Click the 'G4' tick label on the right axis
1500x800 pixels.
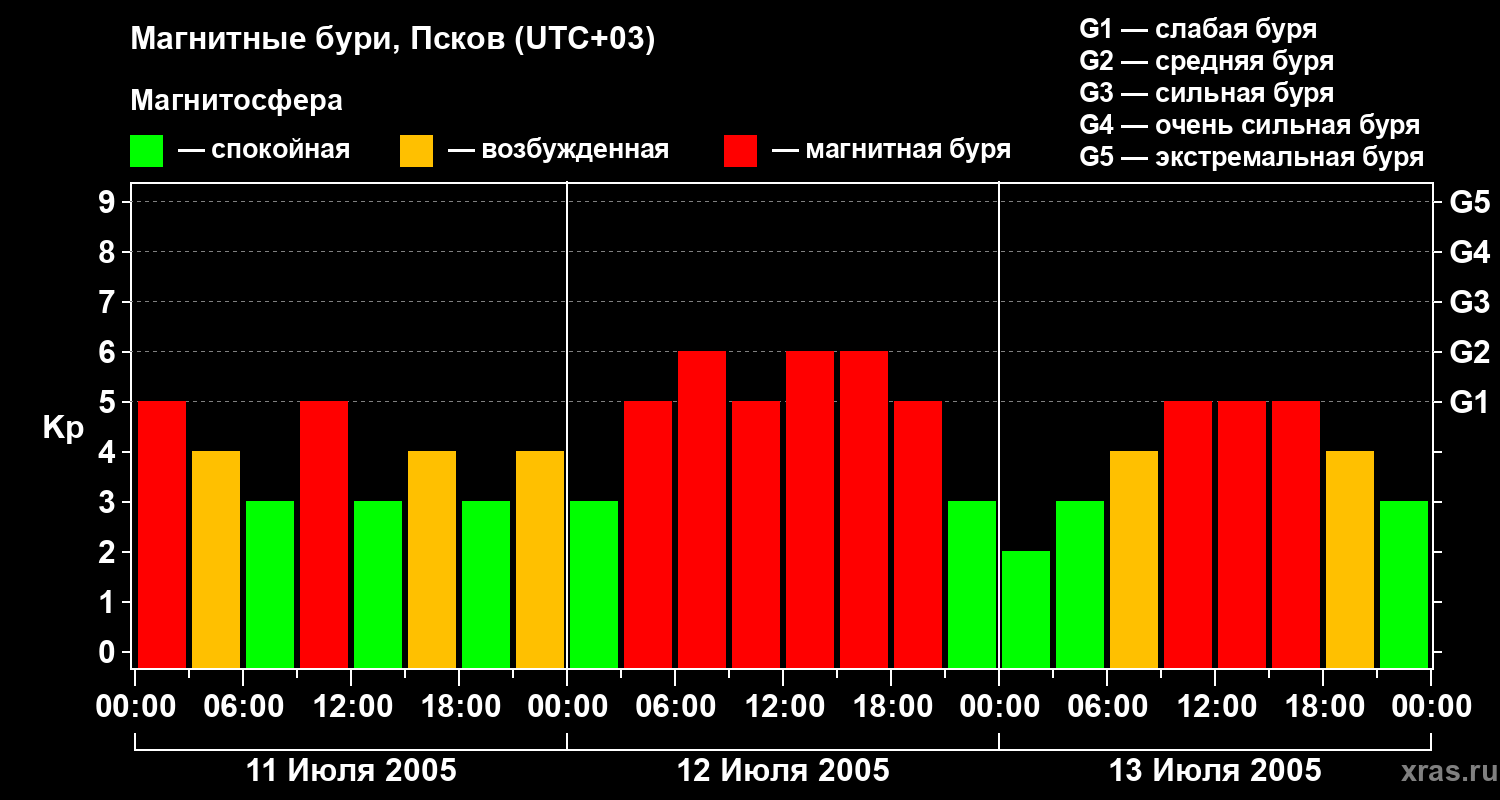pos(1470,252)
